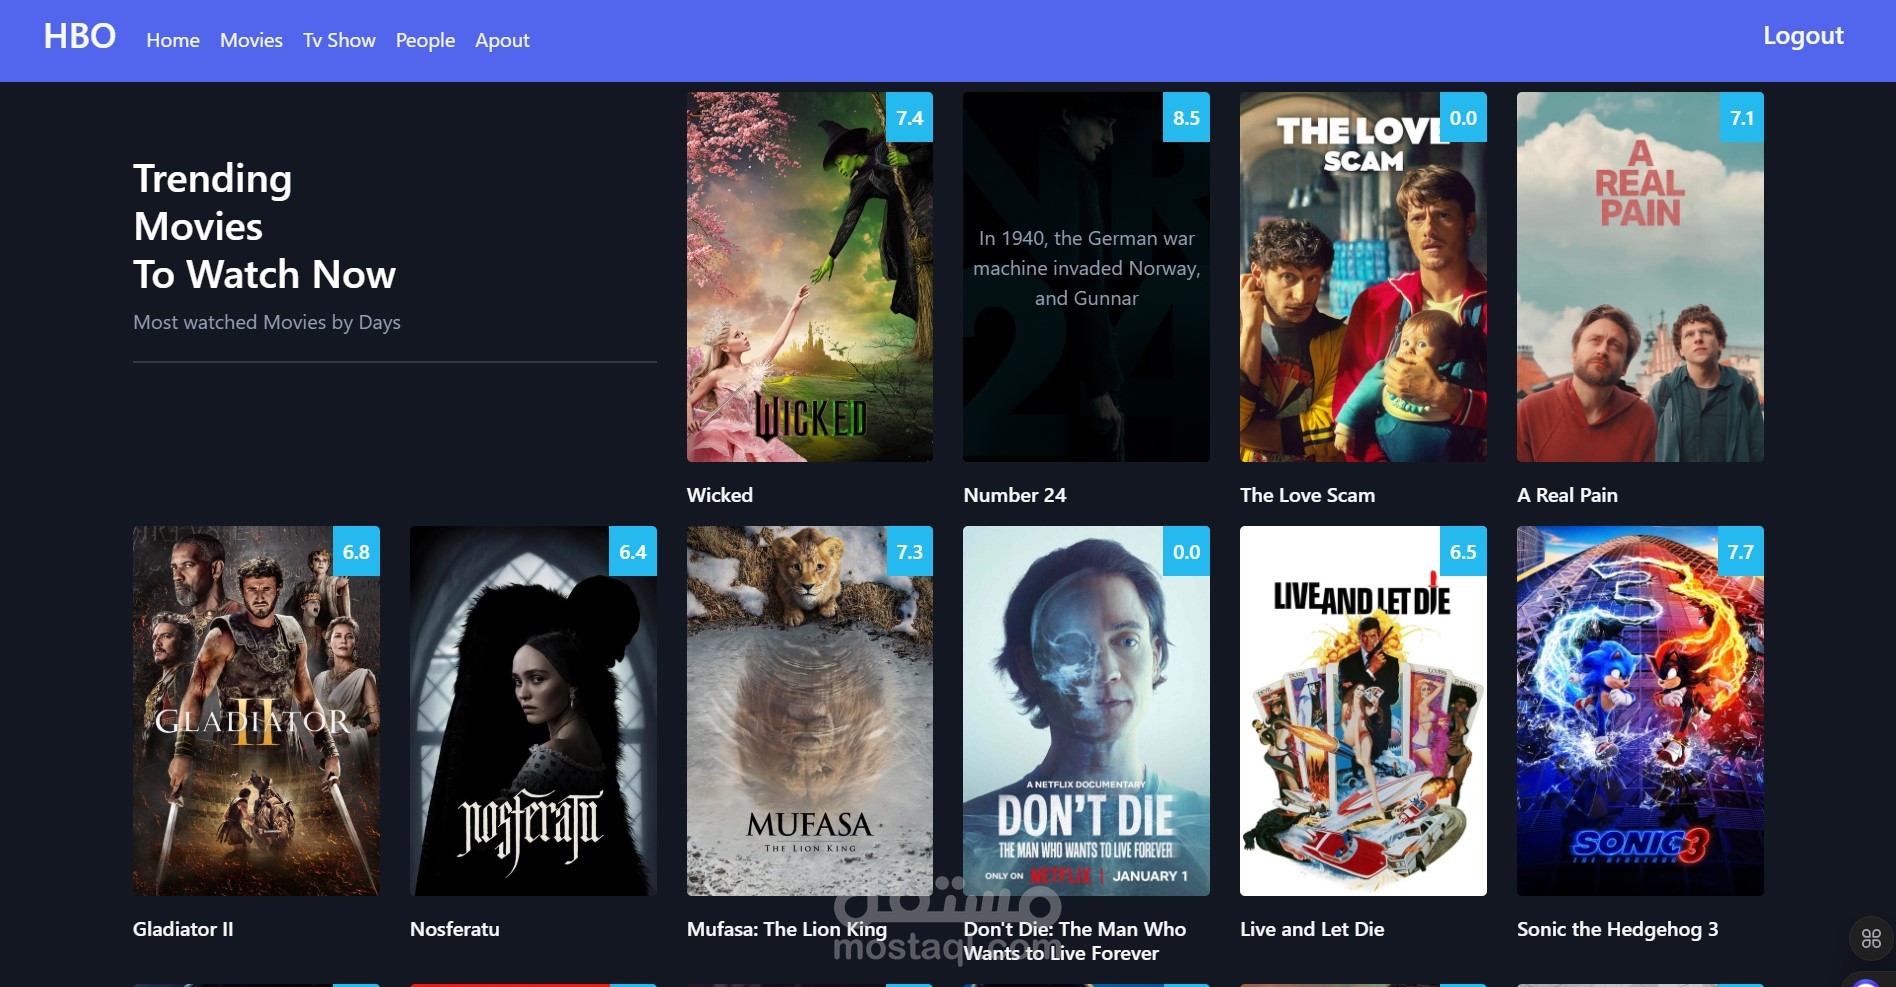
Task: Open the Wicked movie poster
Action: click(810, 277)
